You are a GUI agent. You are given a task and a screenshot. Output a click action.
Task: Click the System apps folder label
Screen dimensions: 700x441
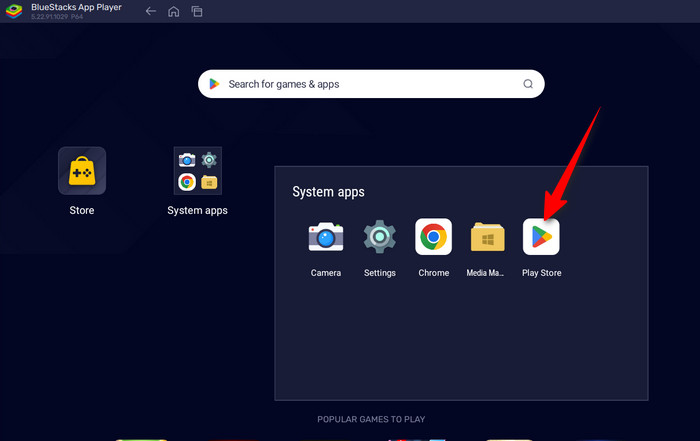[x=197, y=211]
